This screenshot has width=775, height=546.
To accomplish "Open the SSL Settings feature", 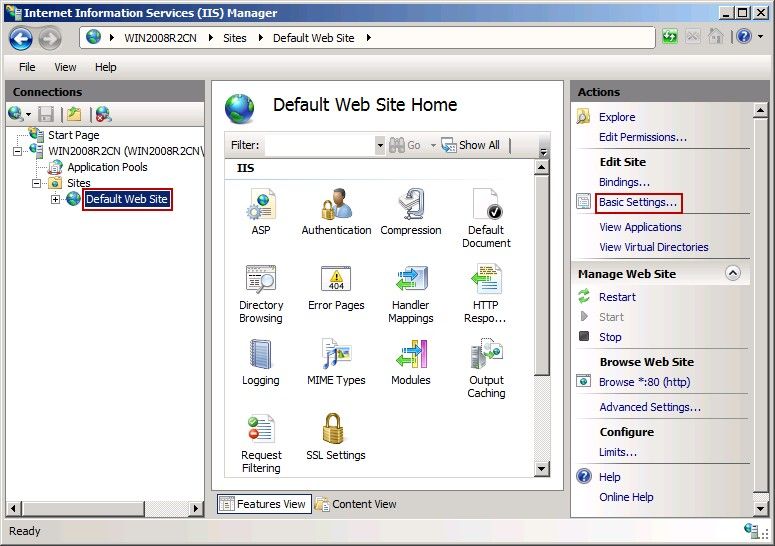I will pyautogui.click(x=336, y=437).
